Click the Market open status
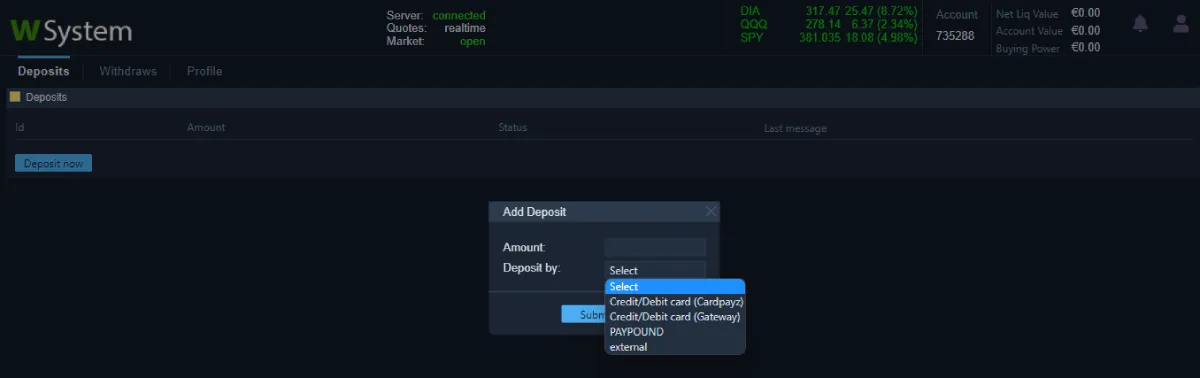 coord(436,41)
